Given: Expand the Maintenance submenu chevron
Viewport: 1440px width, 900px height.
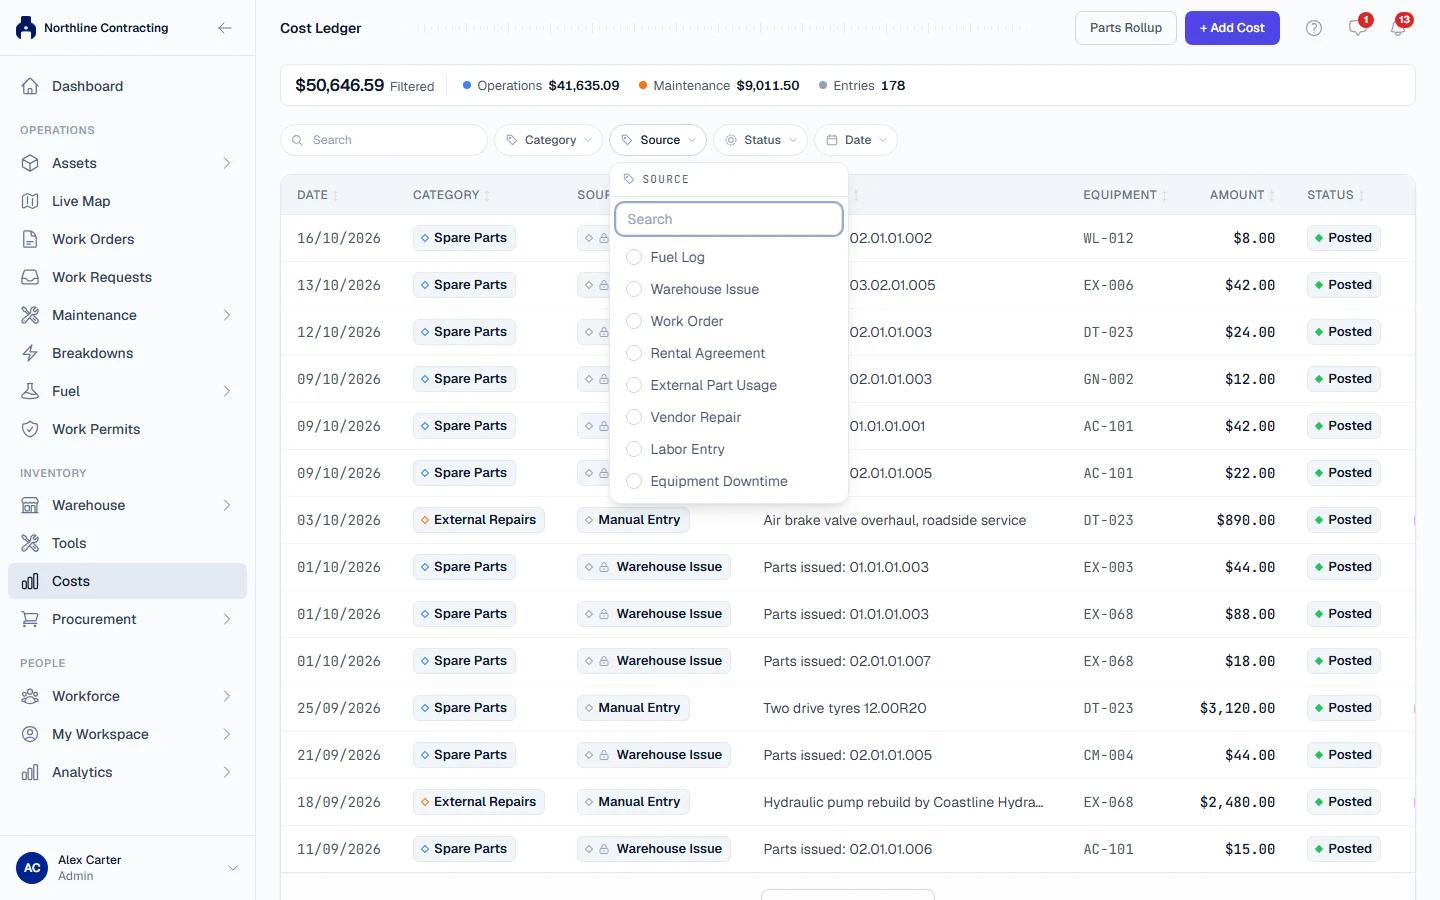Looking at the screenshot, I should point(227,315).
